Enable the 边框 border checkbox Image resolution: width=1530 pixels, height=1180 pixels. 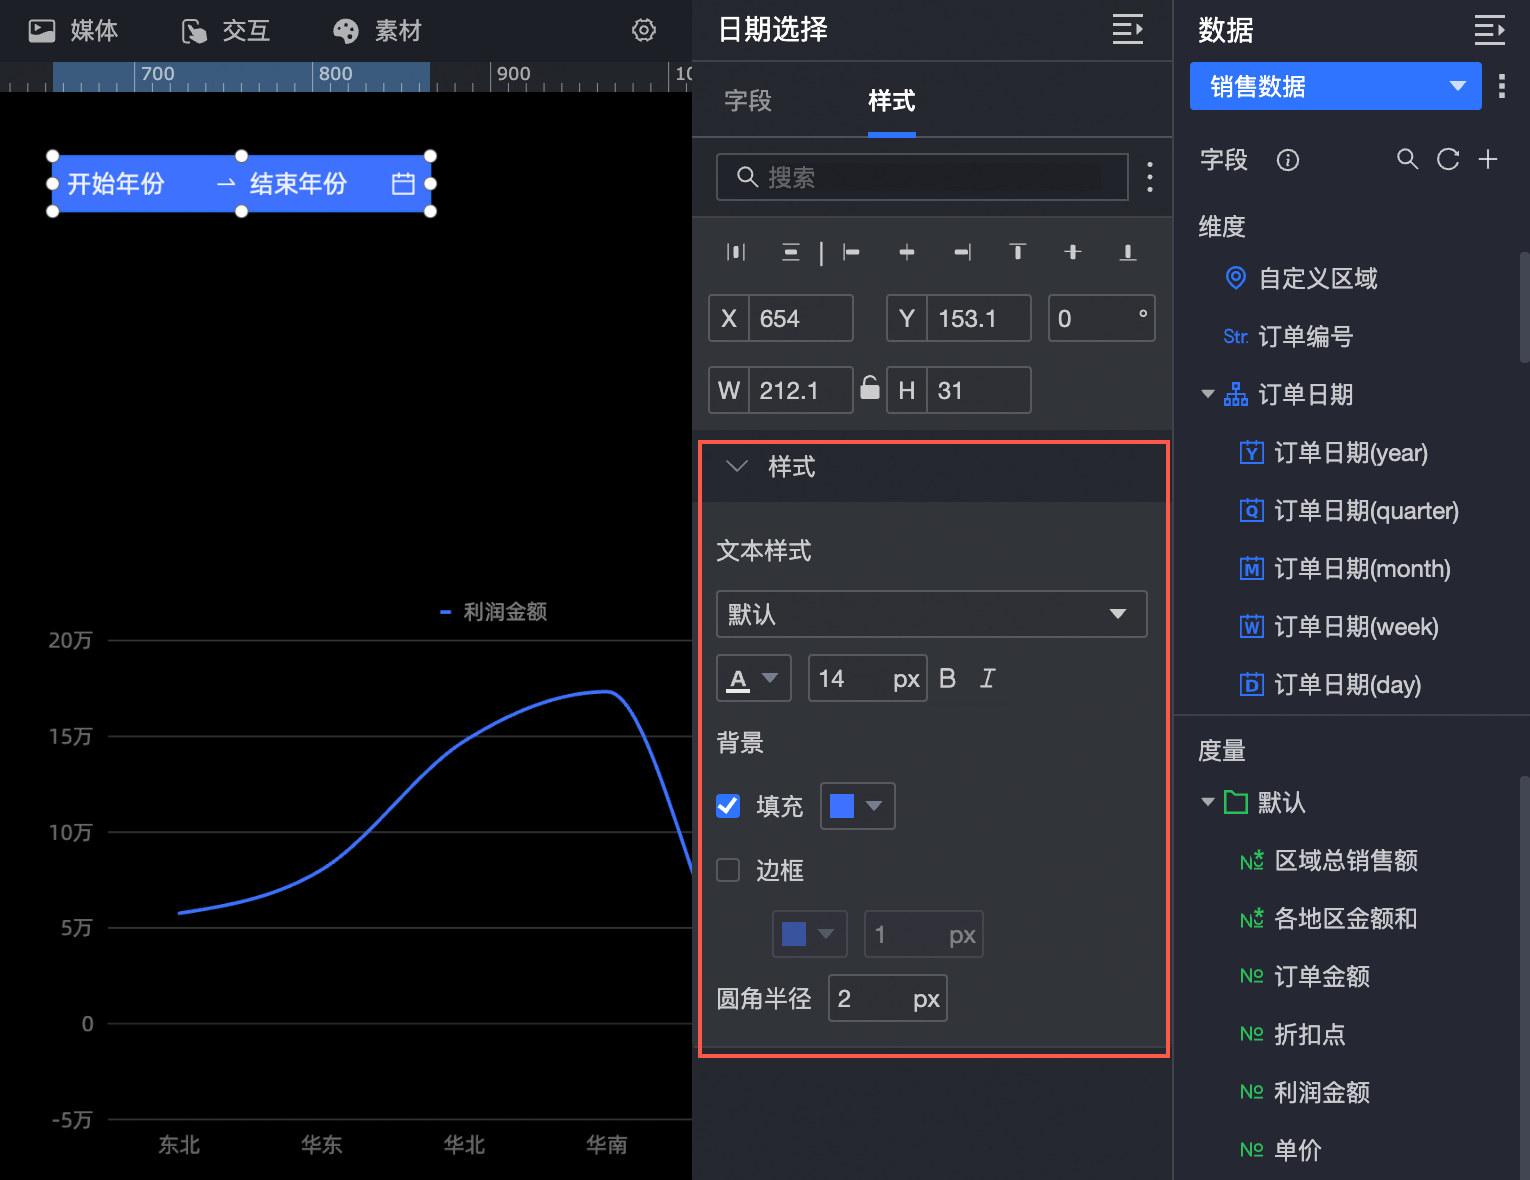(728, 870)
